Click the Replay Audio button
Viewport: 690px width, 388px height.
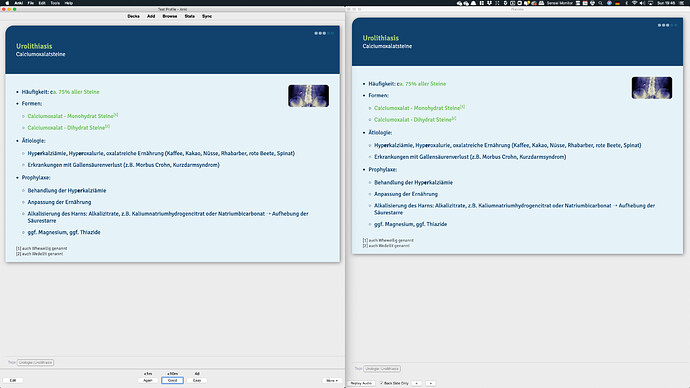[x=361, y=383]
